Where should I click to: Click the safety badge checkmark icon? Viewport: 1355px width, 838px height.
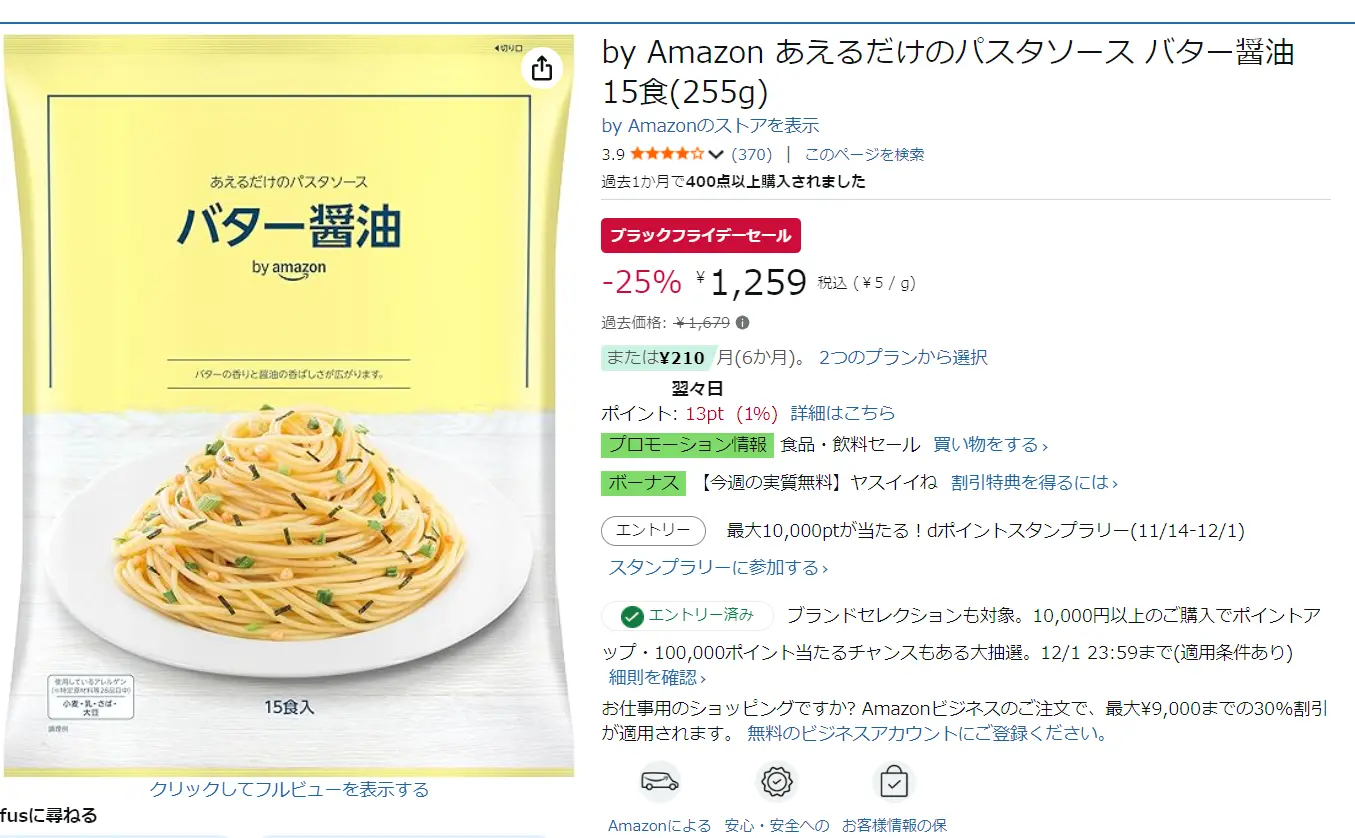click(x=777, y=781)
